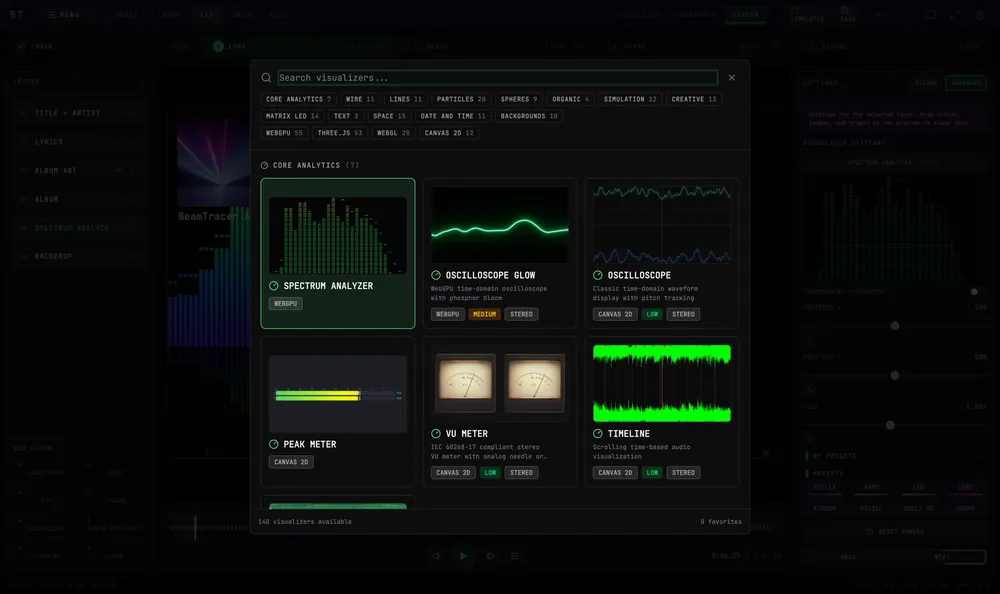Screen dimensions: 1000x594
Task: Open the hamburger Menu in the top bar
Action: click(x=64, y=15)
